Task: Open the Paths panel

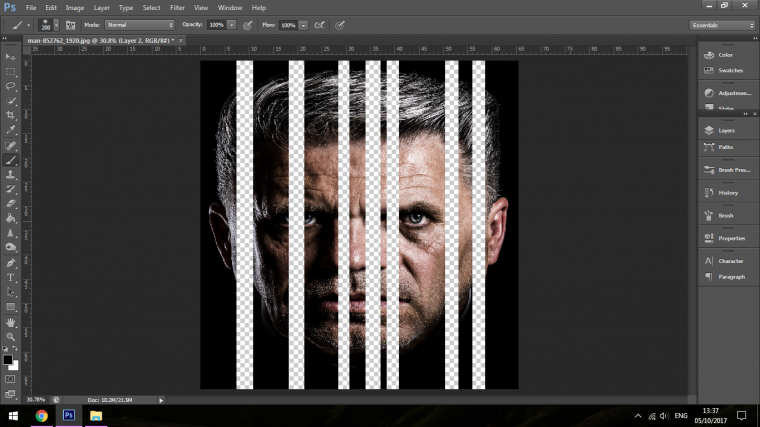Action: (728, 147)
